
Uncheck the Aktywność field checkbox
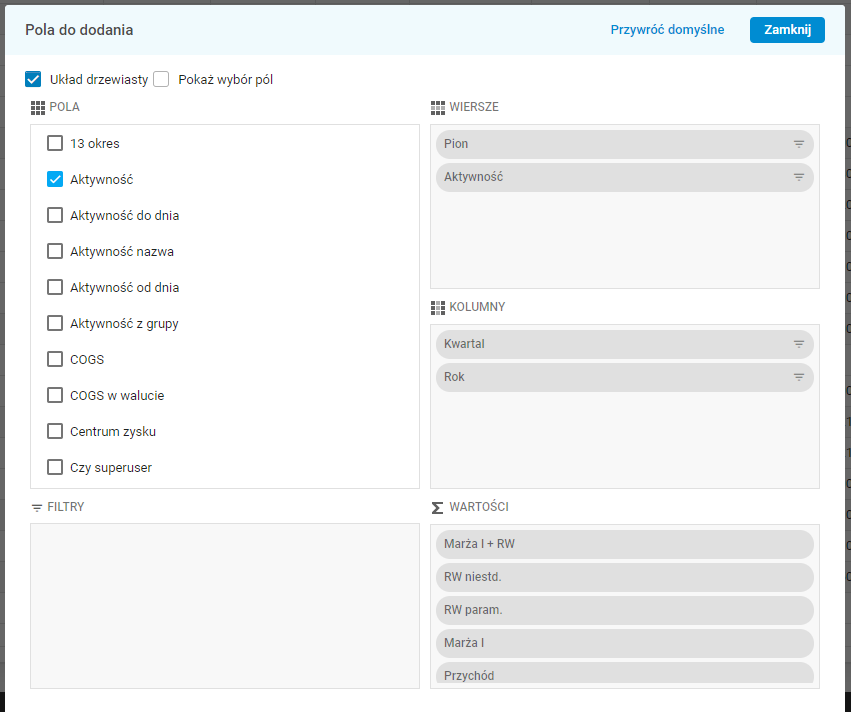[55, 179]
